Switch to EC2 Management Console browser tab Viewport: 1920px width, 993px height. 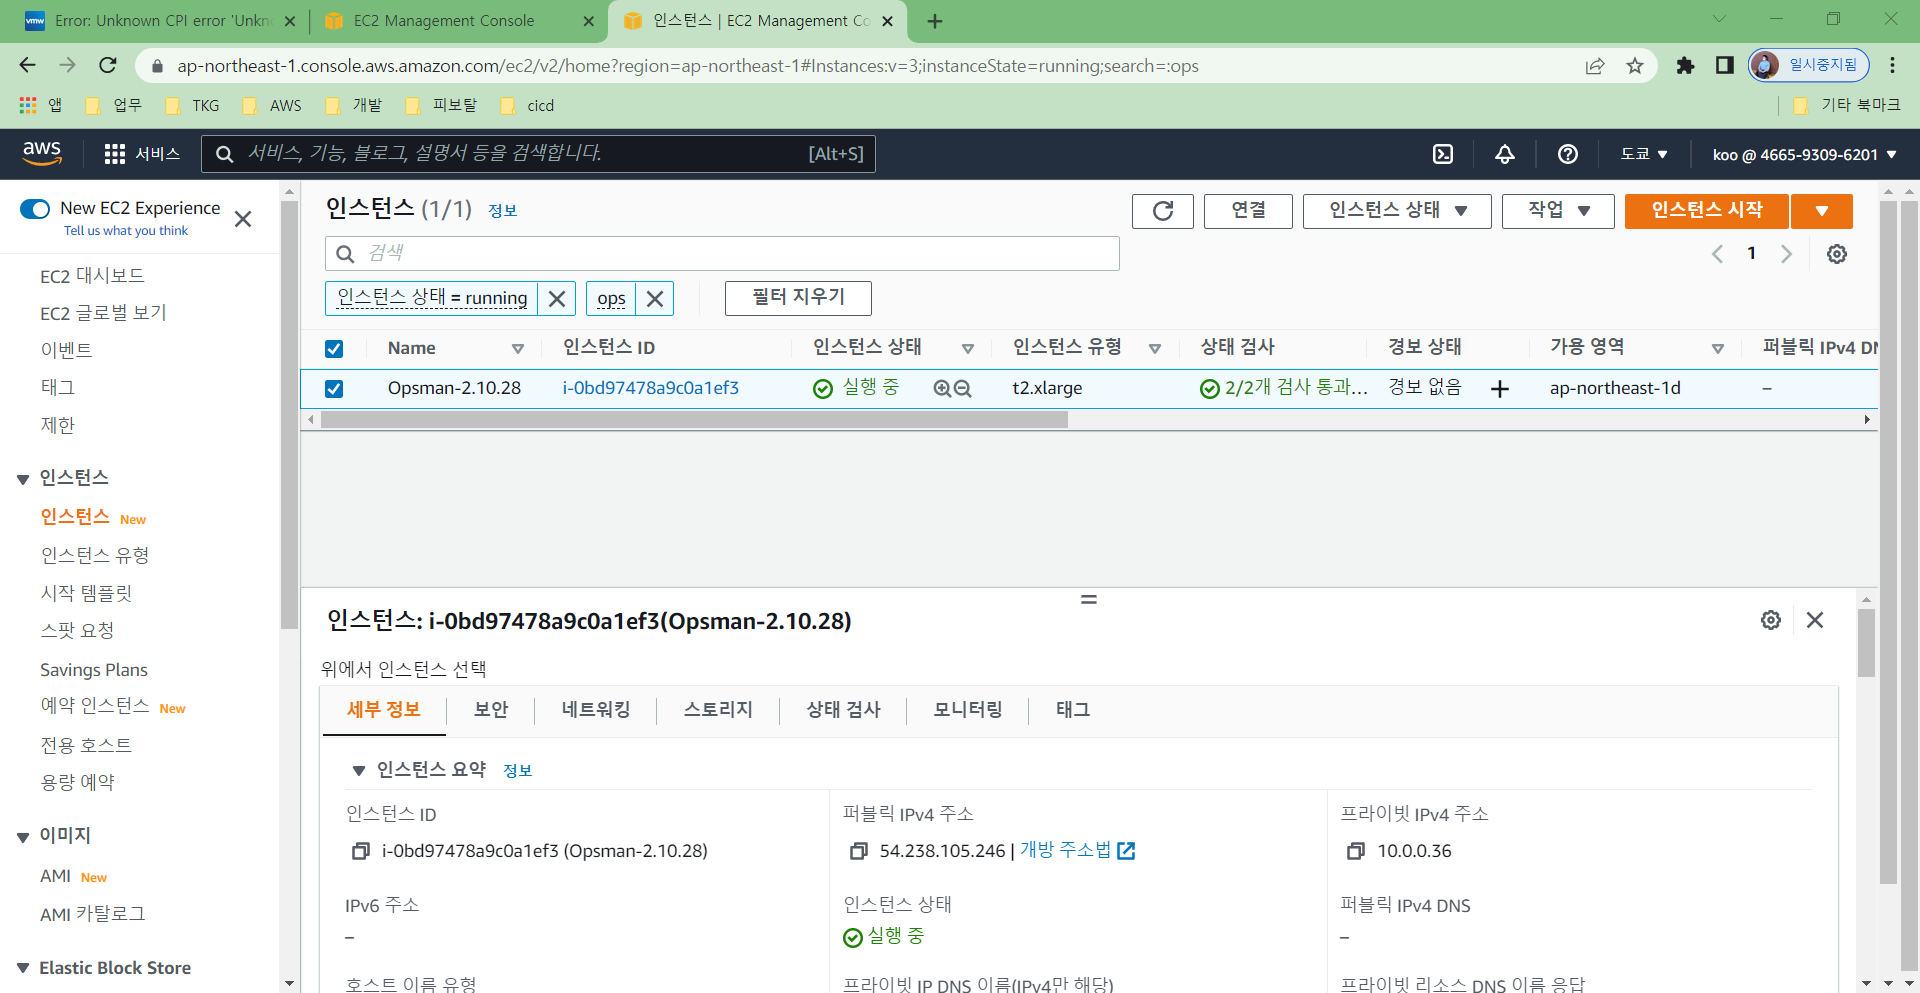pos(444,21)
